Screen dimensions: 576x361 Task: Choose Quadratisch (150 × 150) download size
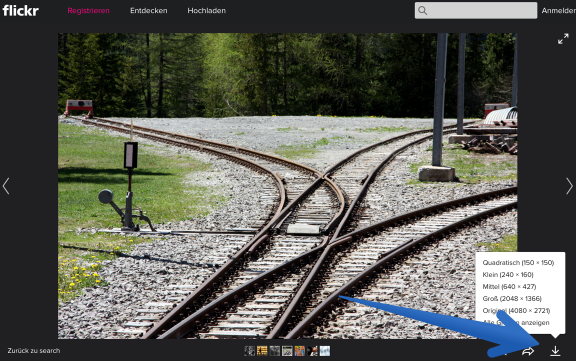tap(518, 263)
